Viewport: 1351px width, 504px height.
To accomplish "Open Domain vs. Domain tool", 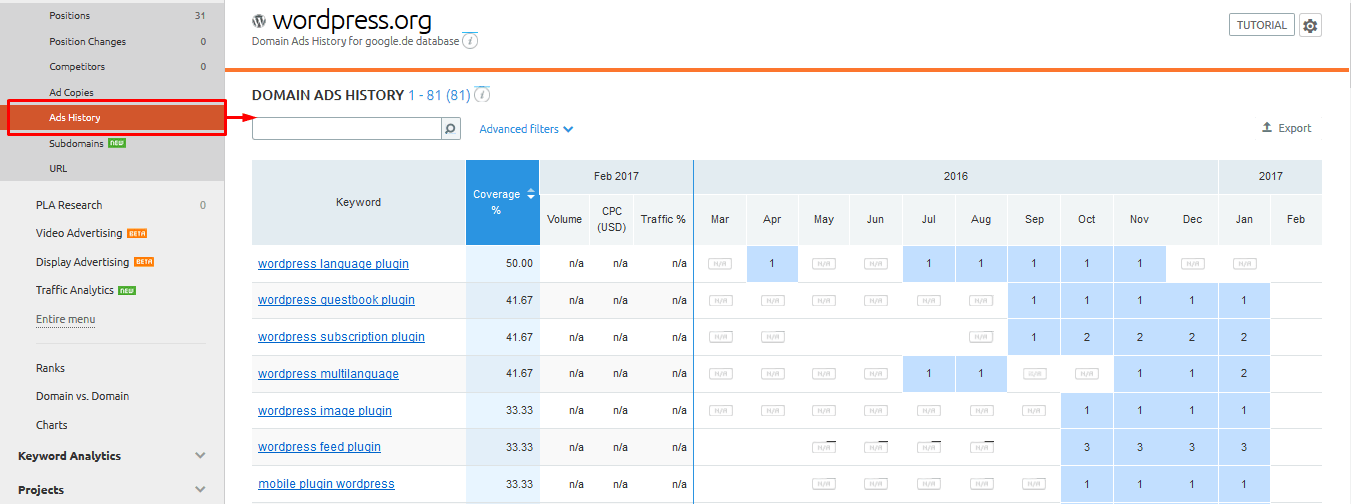I will (x=82, y=396).
